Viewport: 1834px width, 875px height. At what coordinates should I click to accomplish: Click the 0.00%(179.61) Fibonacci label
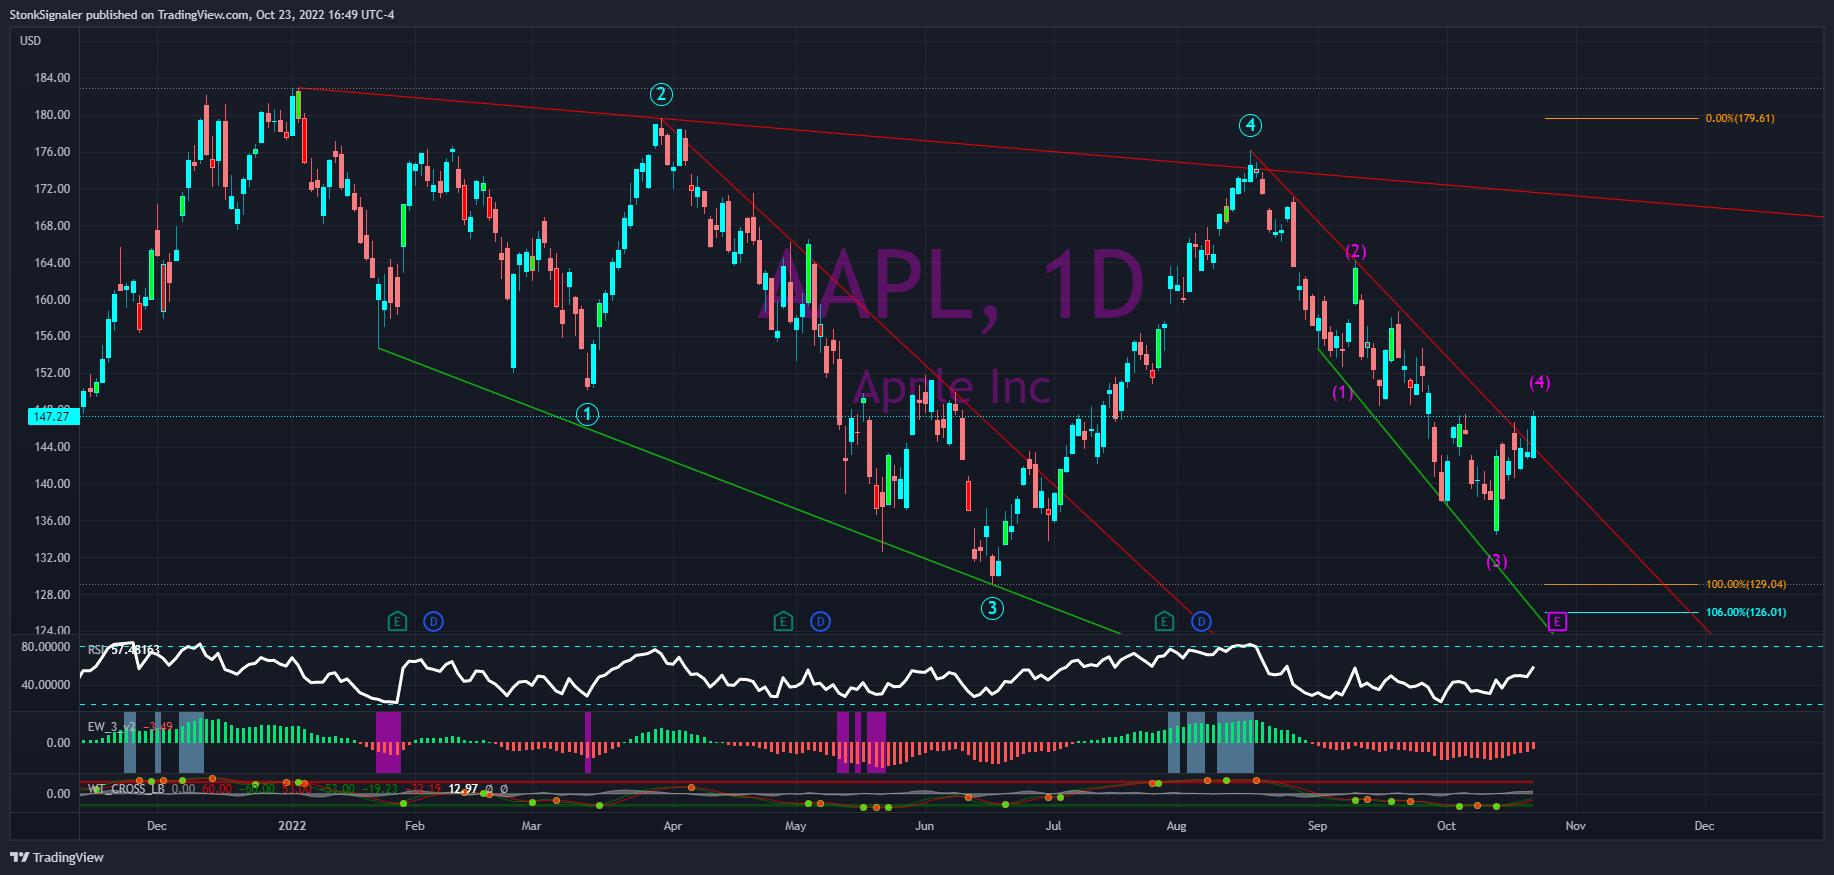(x=1740, y=118)
